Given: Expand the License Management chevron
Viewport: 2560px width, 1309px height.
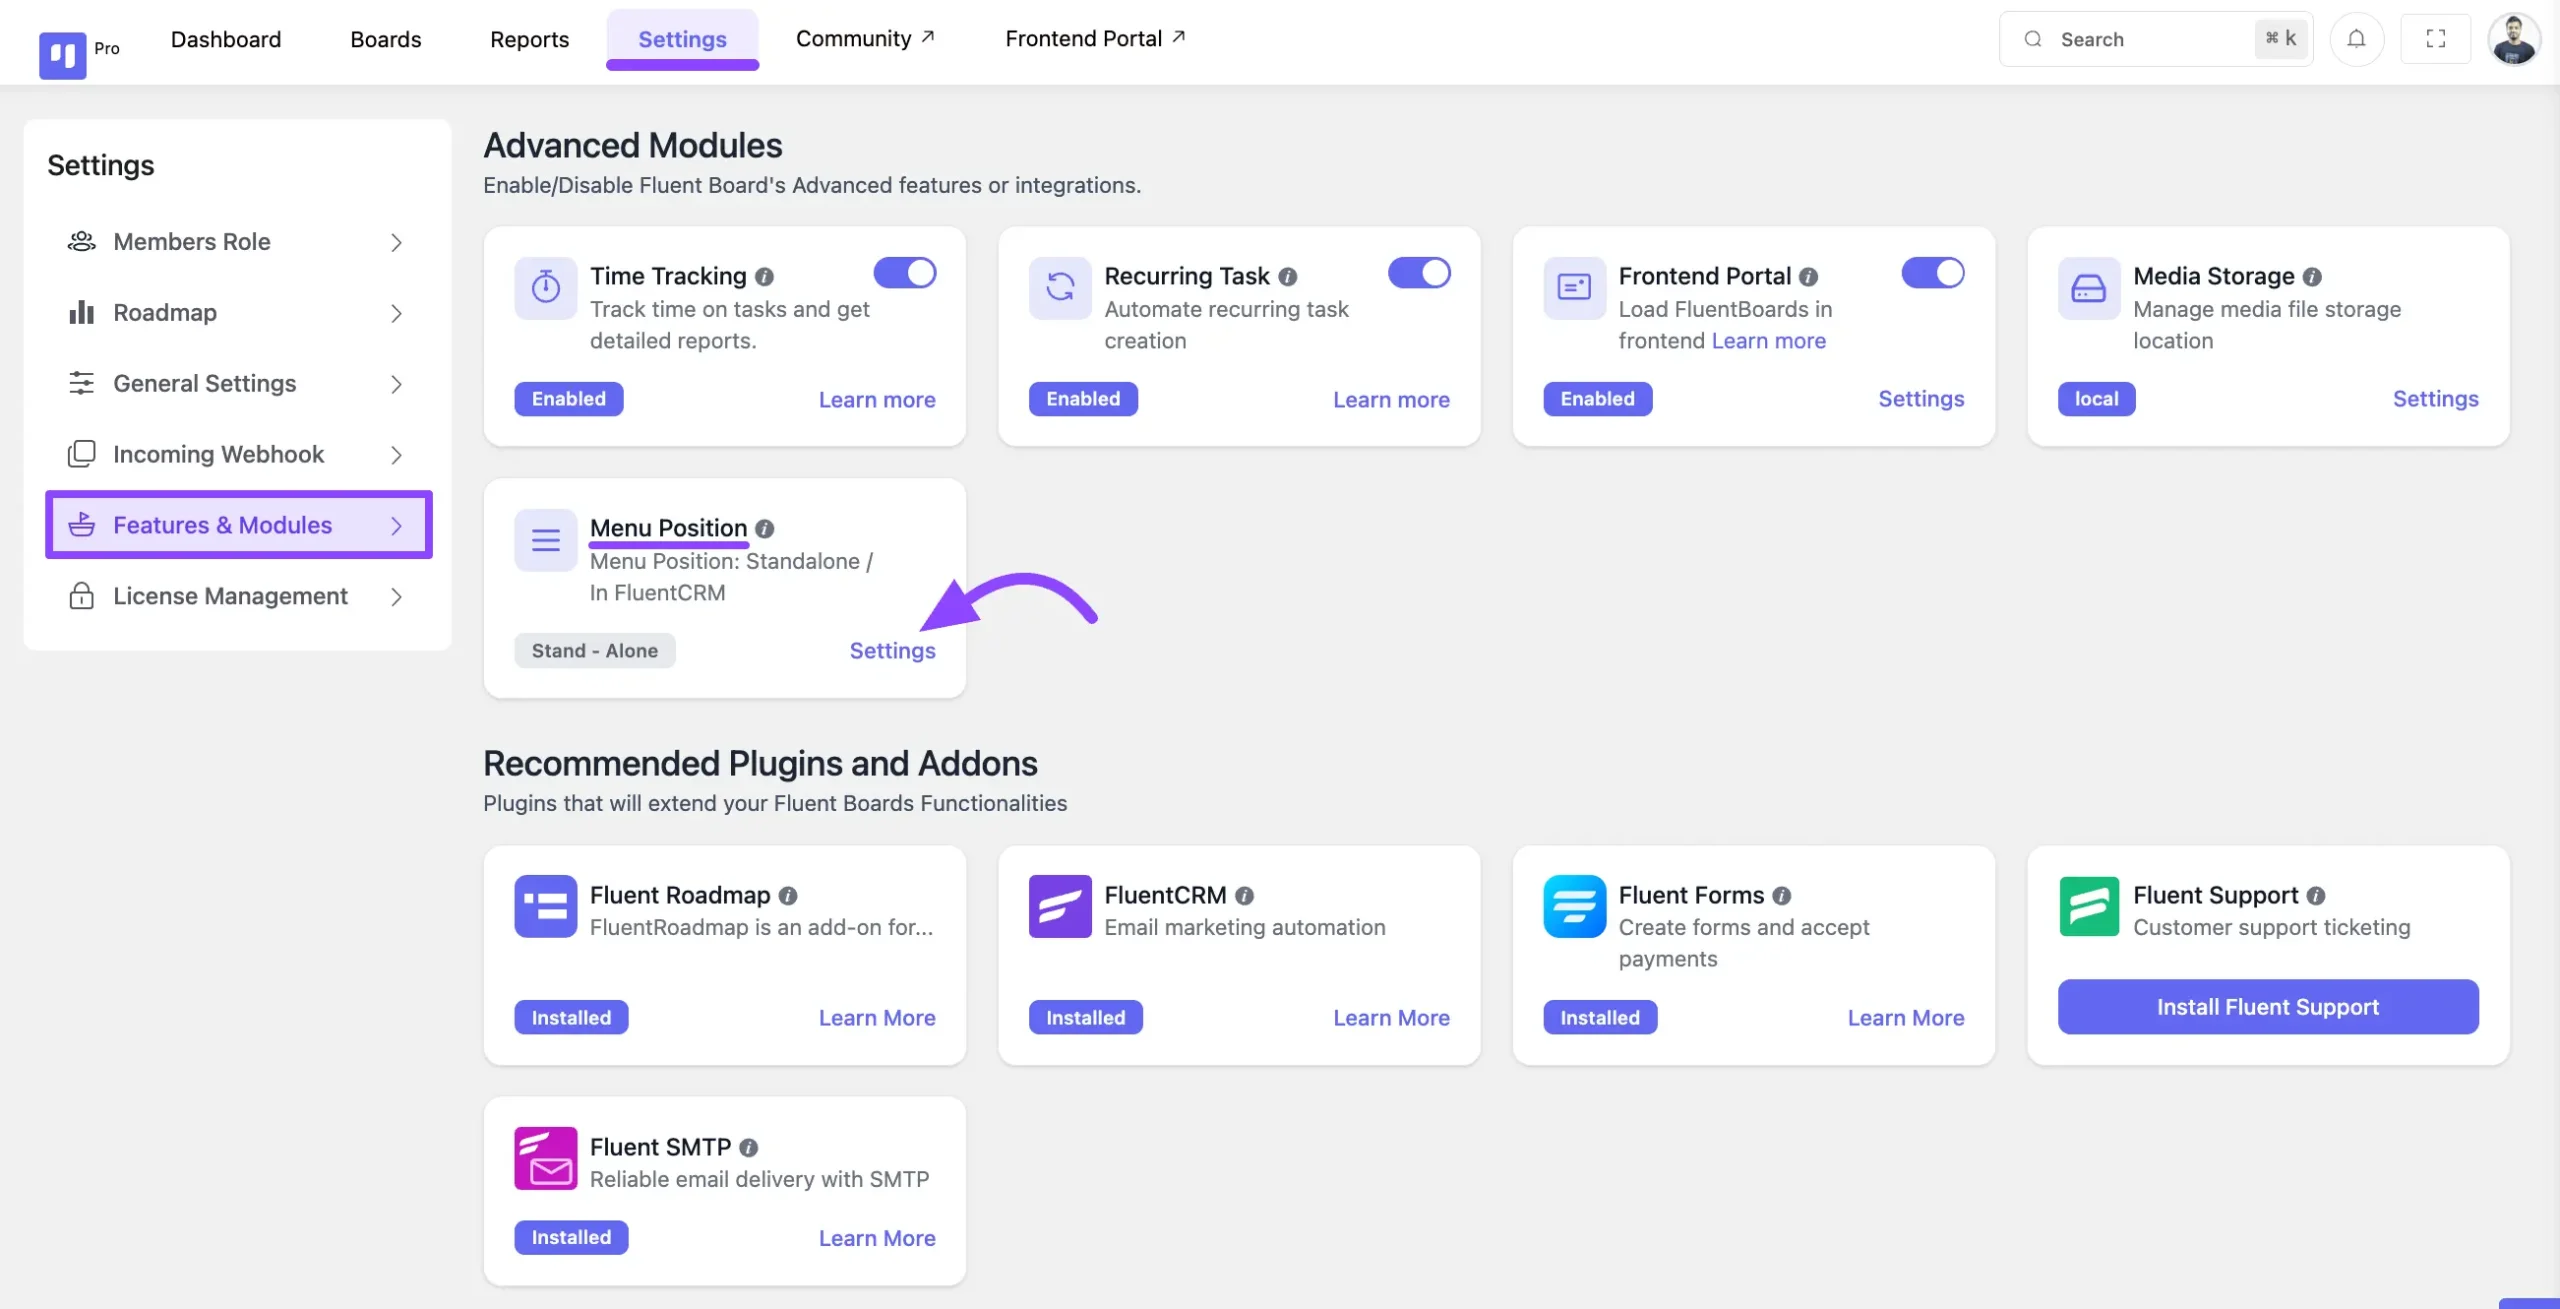Looking at the screenshot, I should [x=397, y=597].
